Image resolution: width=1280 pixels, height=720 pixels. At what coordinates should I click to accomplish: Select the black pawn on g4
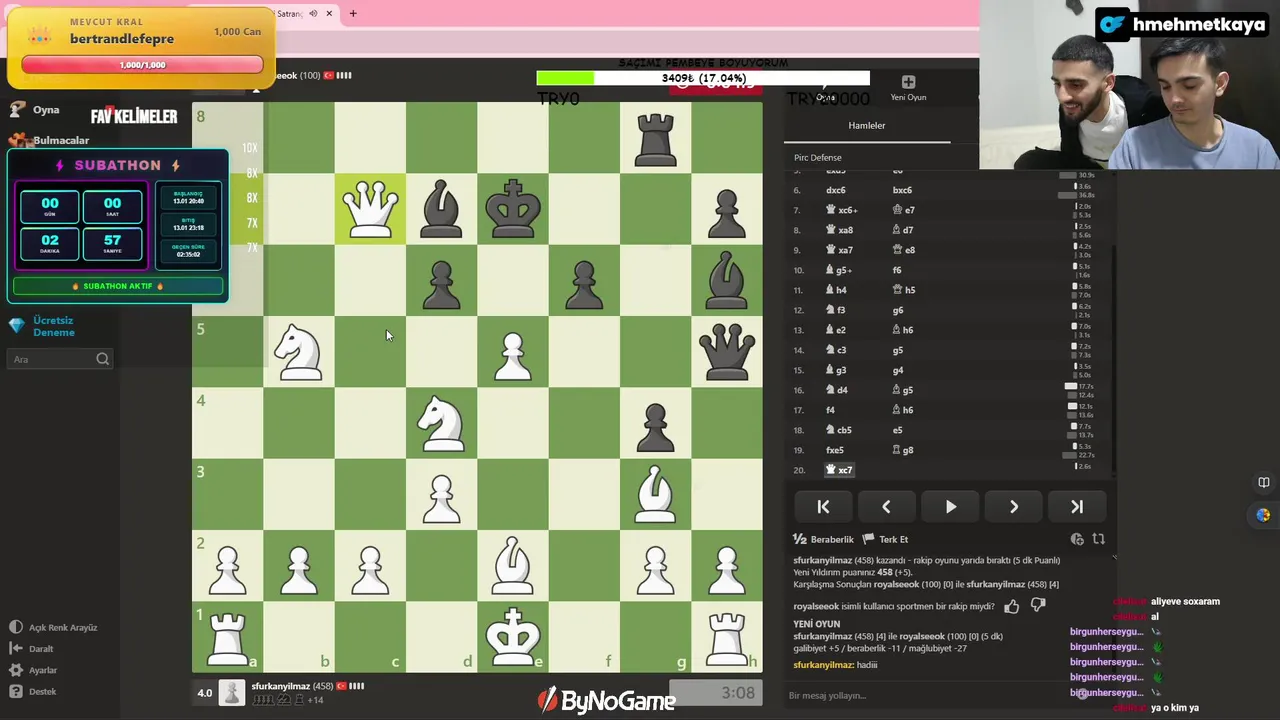click(x=655, y=423)
